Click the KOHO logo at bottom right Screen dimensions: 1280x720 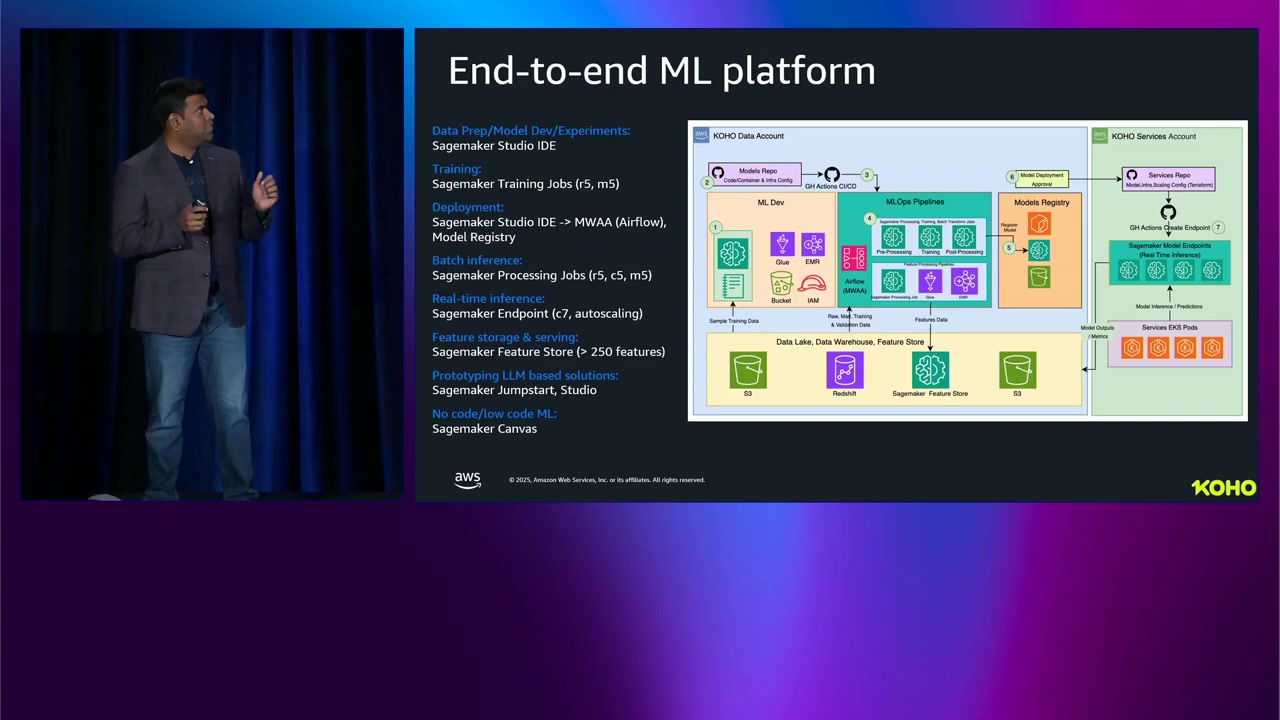click(1223, 487)
